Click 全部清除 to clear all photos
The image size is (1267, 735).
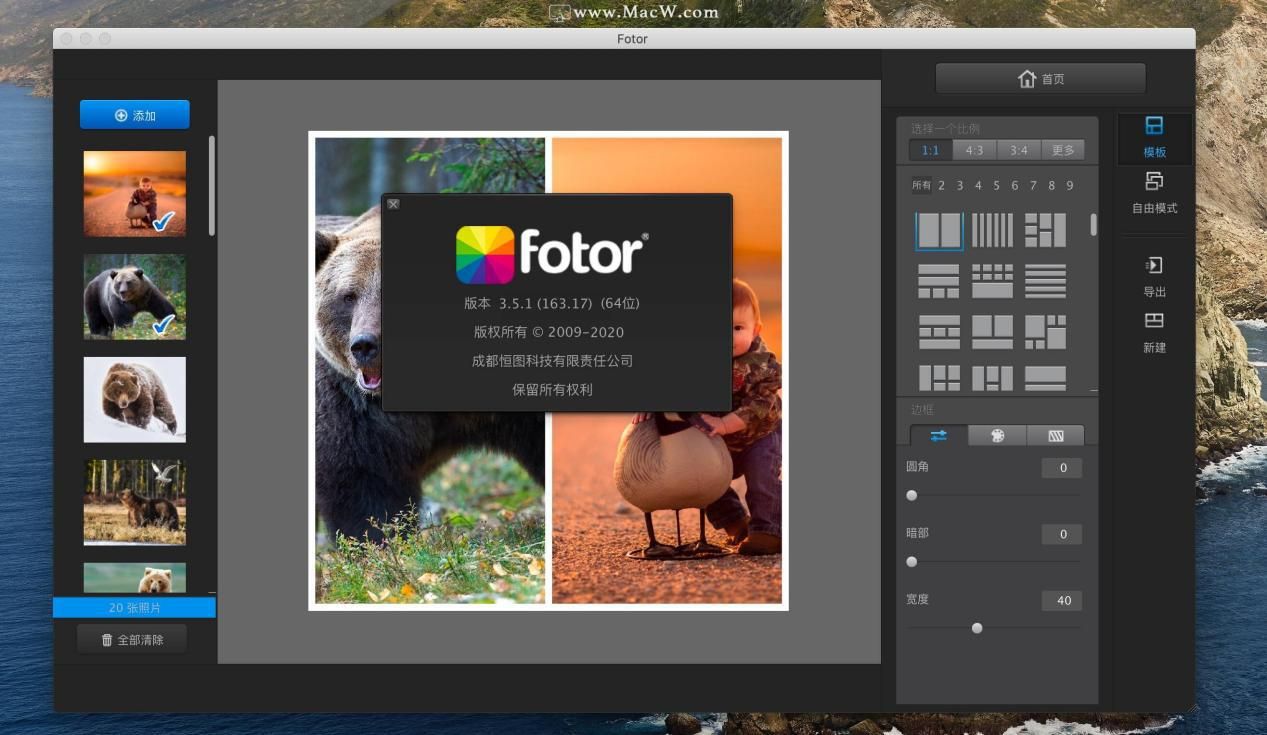pyautogui.click(x=132, y=640)
